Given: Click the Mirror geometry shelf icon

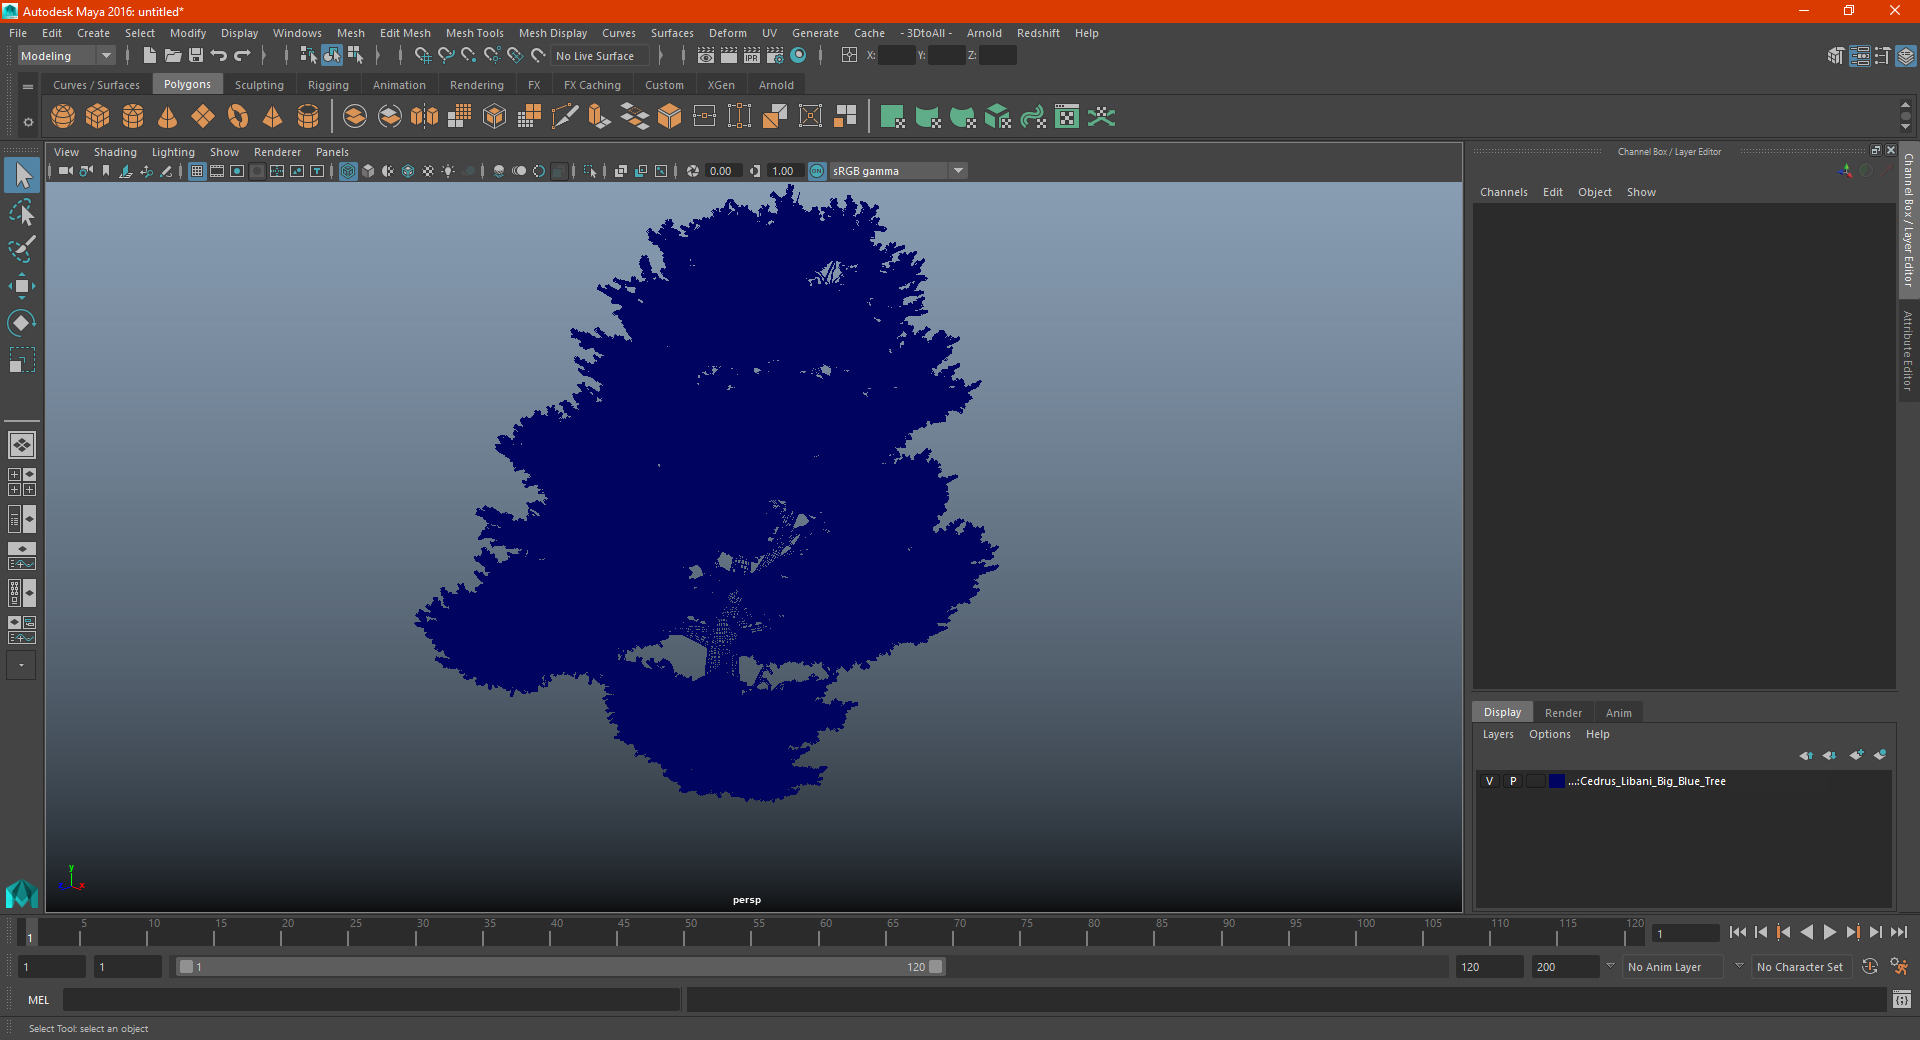Looking at the screenshot, I should [425, 117].
